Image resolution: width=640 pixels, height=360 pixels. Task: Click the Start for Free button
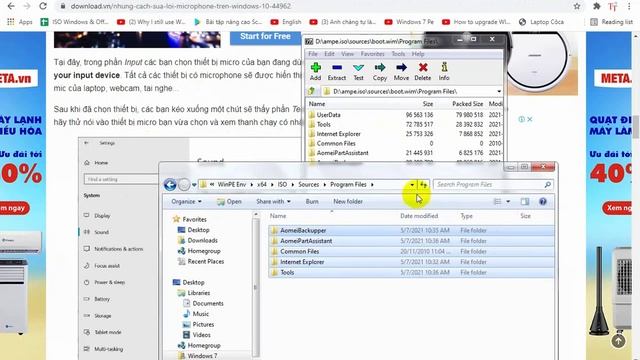tap(265, 37)
